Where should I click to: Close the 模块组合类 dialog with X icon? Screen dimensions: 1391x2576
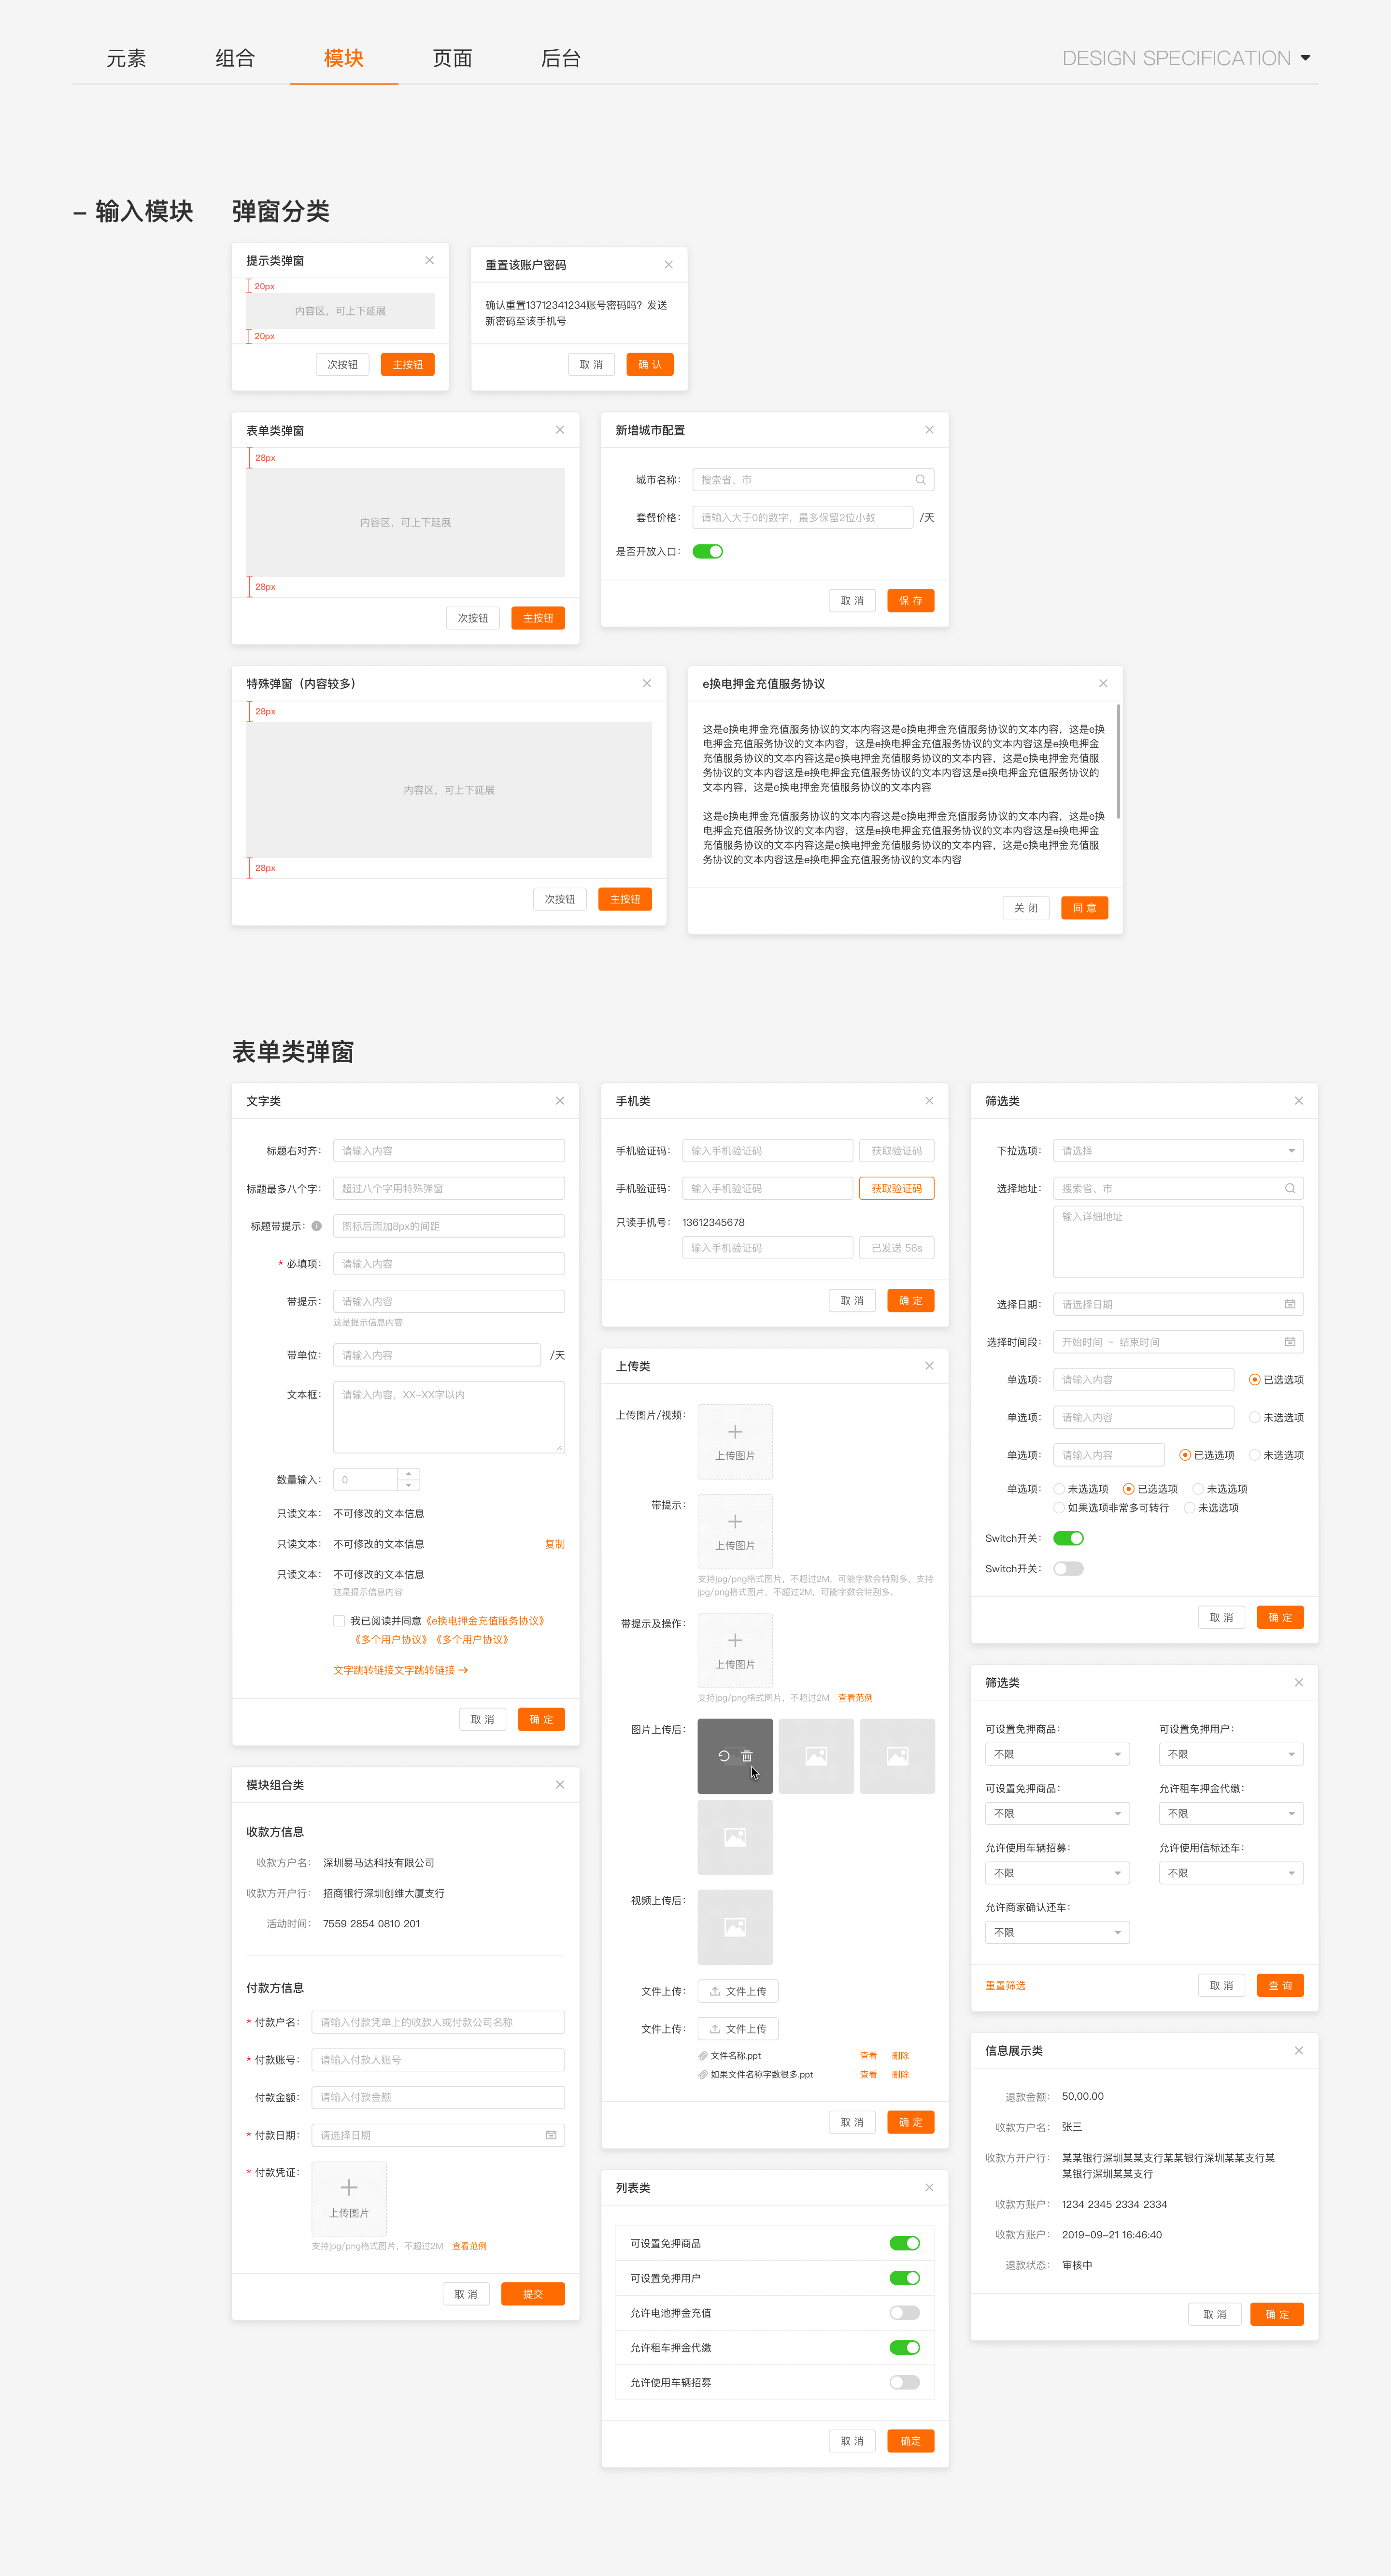pos(560,1785)
